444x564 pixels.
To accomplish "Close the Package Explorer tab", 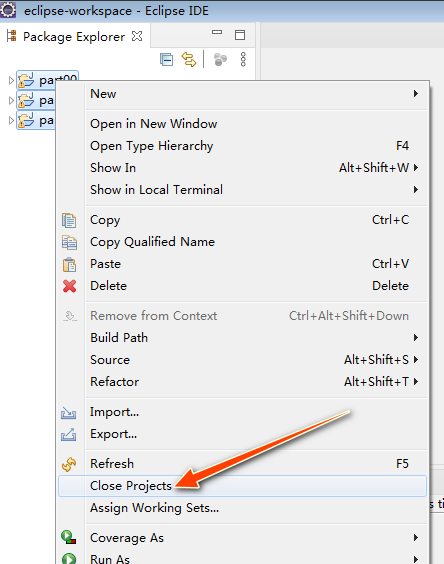I will click(137, 36).
